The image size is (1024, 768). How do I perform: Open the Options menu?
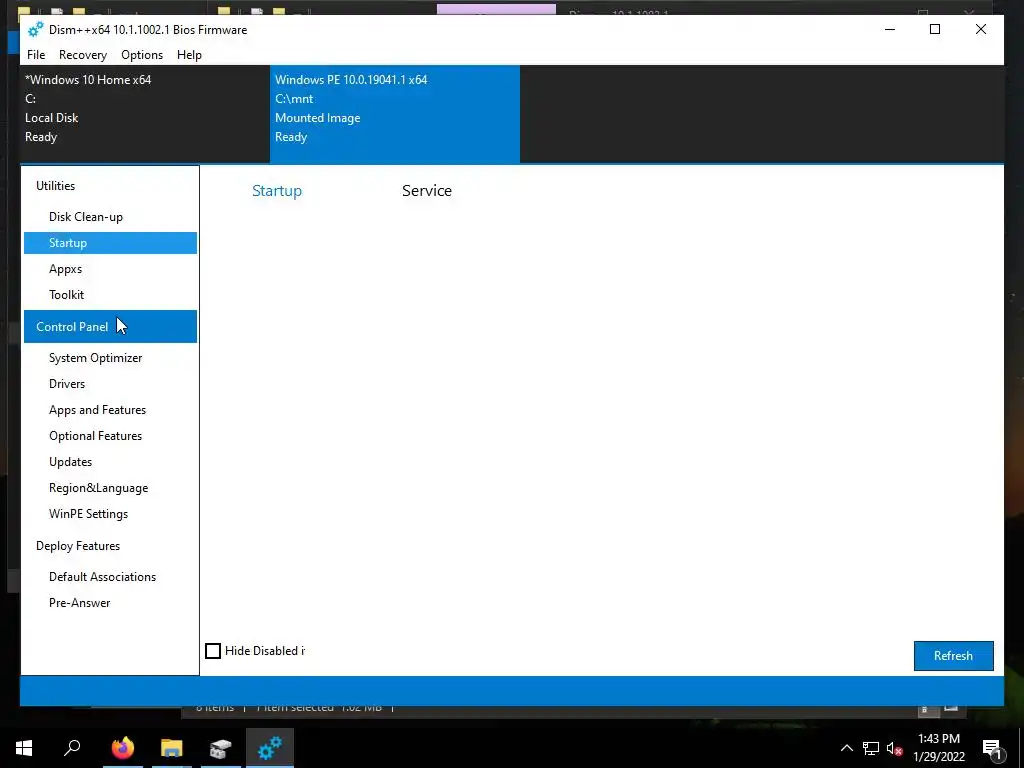[142, 55]
